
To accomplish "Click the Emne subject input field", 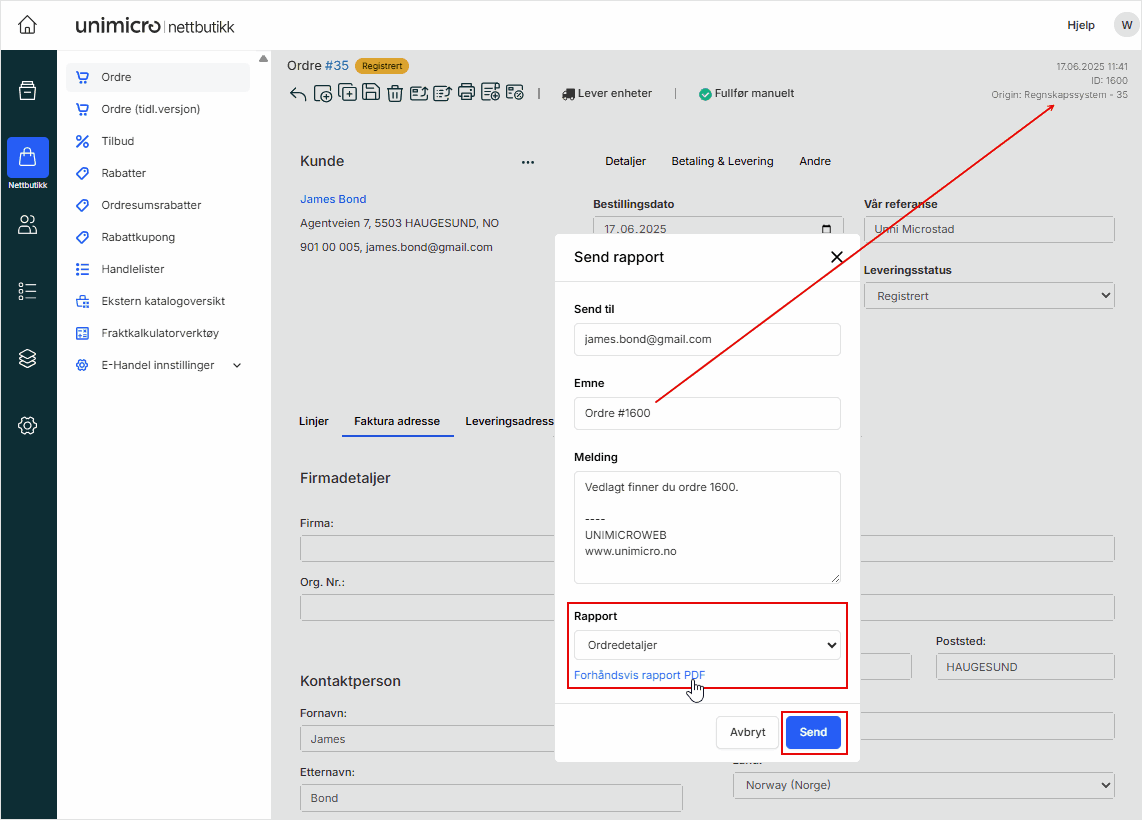I will click(707, 413).
